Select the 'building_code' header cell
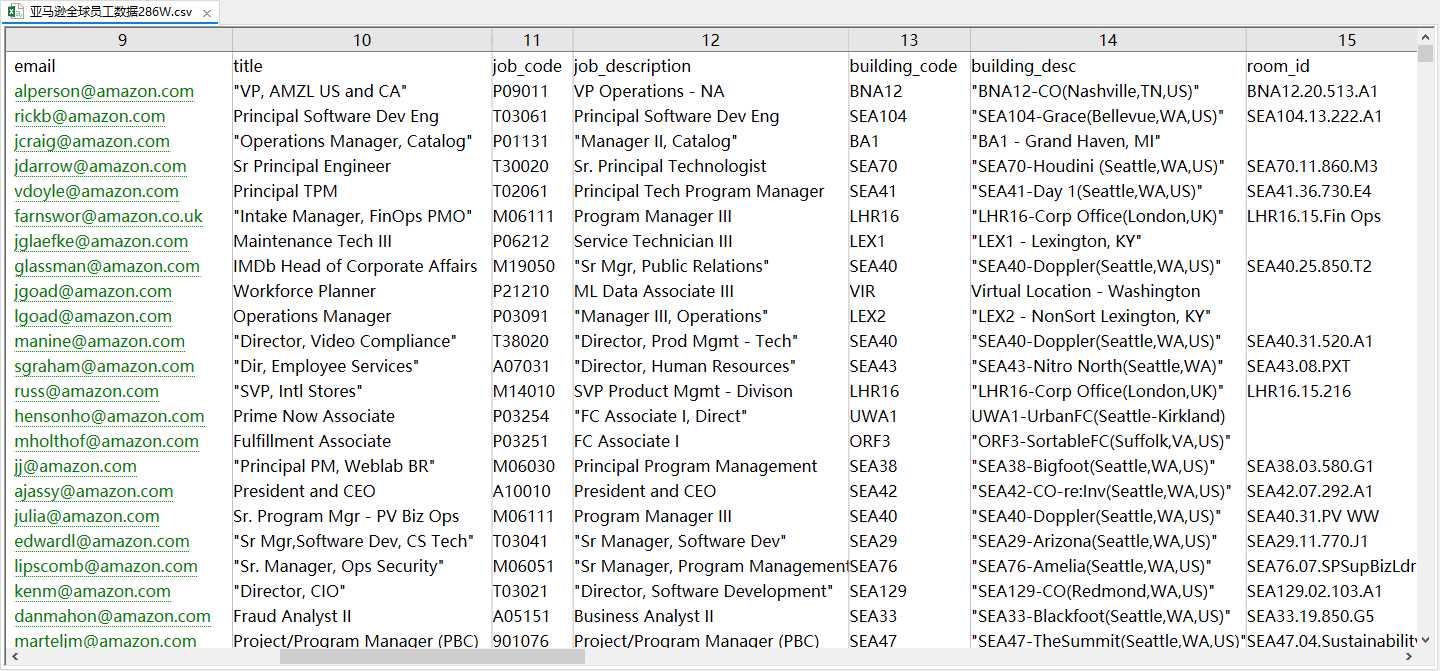Screen dimensions: 1440x671 [909, 66]
